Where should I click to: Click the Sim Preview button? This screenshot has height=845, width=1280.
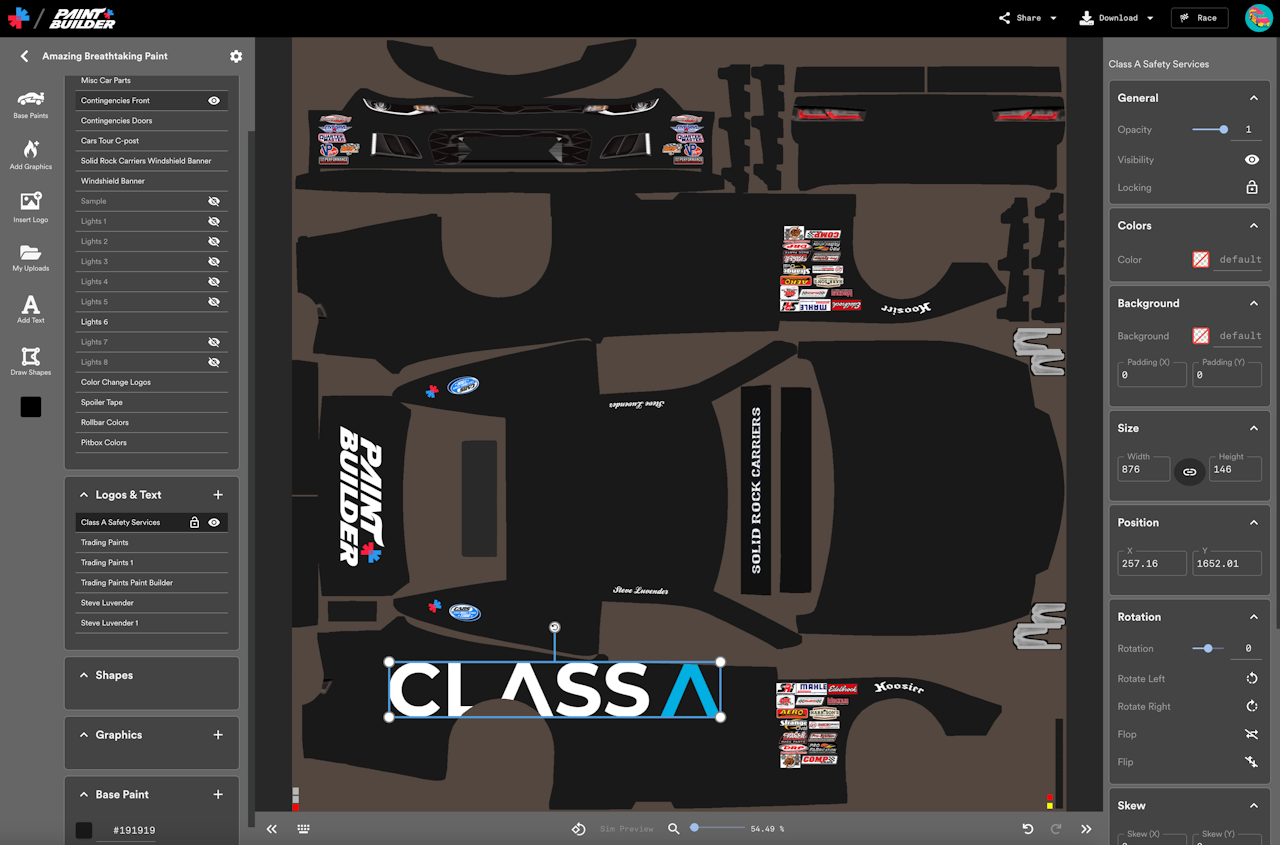[615, 829]
